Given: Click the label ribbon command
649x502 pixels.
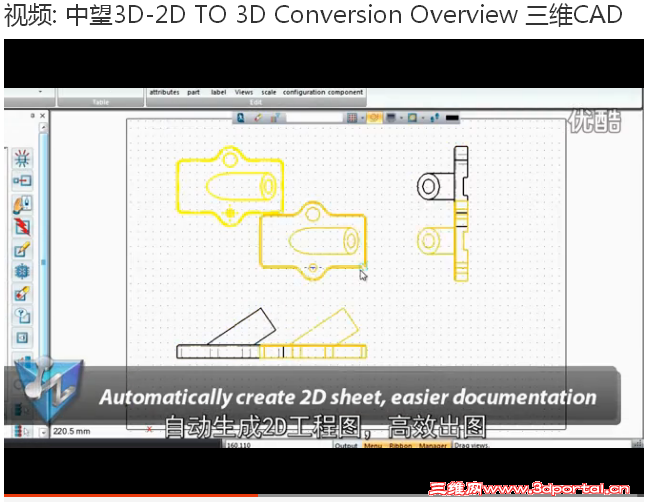Looking at the screenshot, I should pos(219,92).
